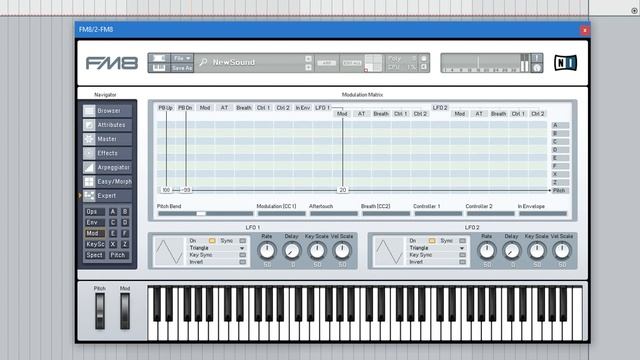Click the Pitch wheel

coord(100,311)
